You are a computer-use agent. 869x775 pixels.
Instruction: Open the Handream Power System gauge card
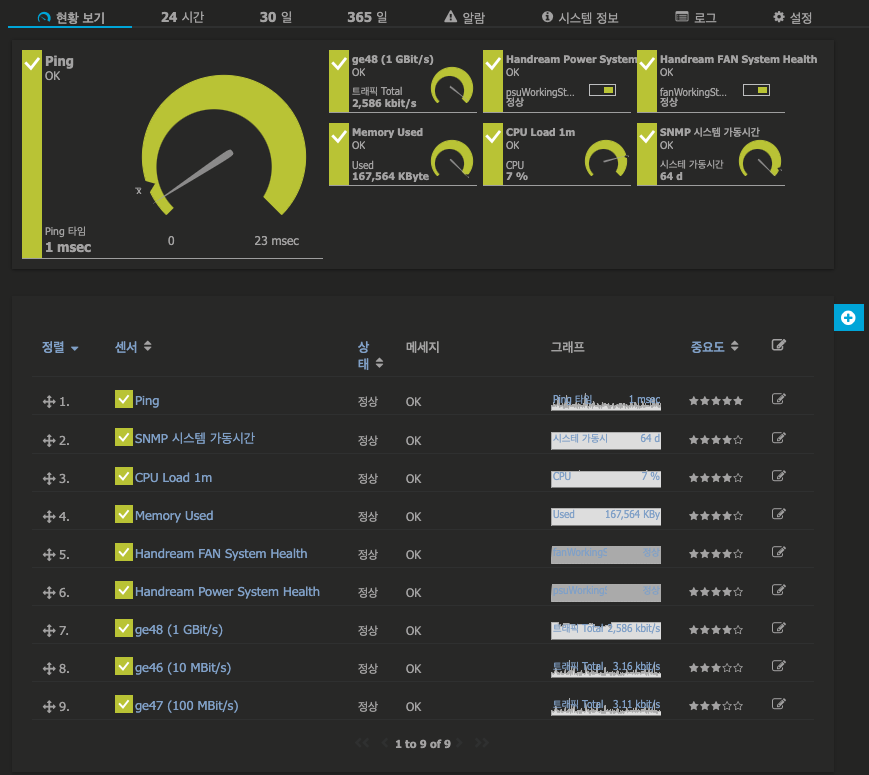[x=557, y=81]
